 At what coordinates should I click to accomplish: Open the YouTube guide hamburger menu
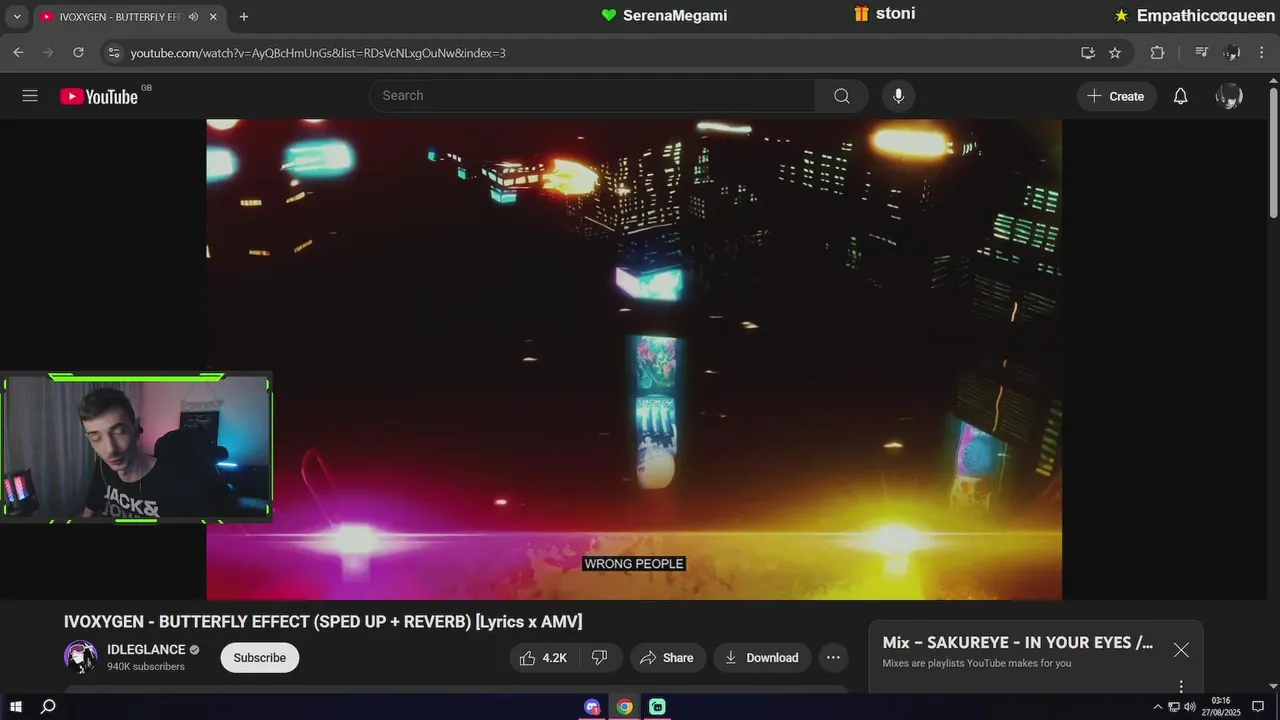[x=30, y=96]
